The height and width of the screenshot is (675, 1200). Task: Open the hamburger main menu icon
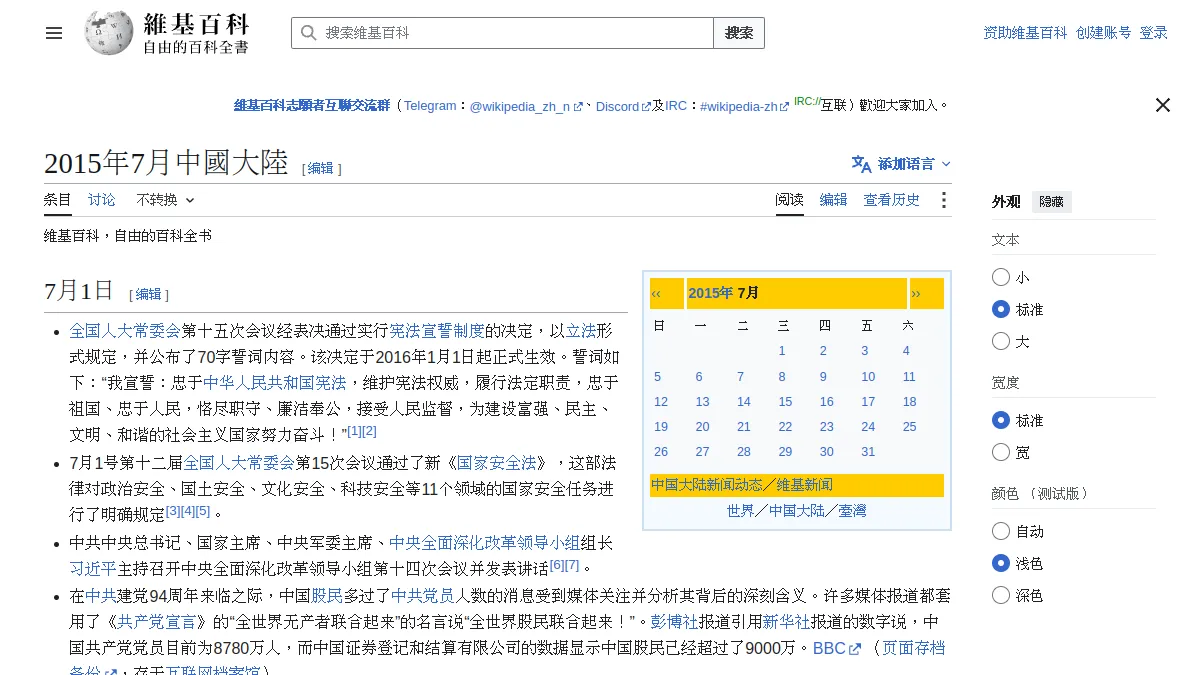(54, 33)
